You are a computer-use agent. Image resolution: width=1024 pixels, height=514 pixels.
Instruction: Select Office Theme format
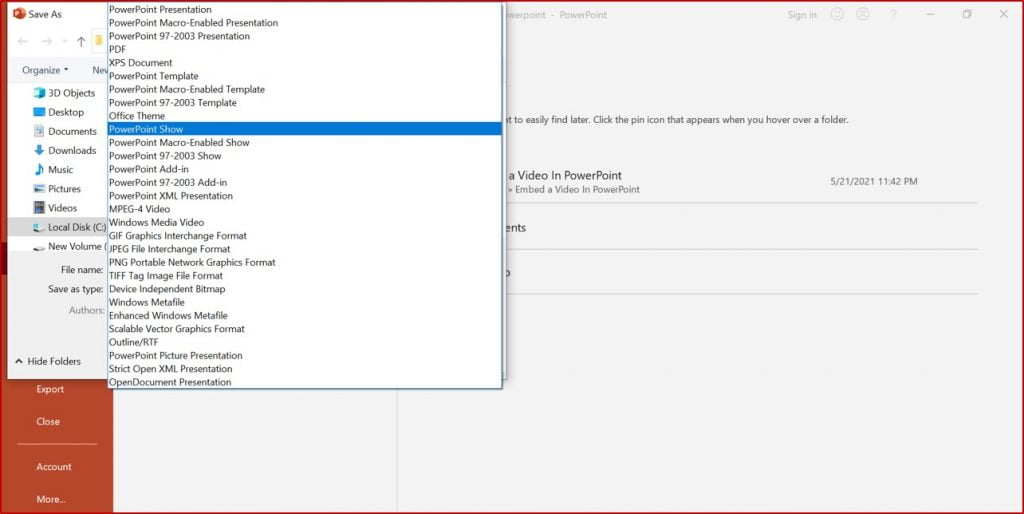click(x=304, y=116)
